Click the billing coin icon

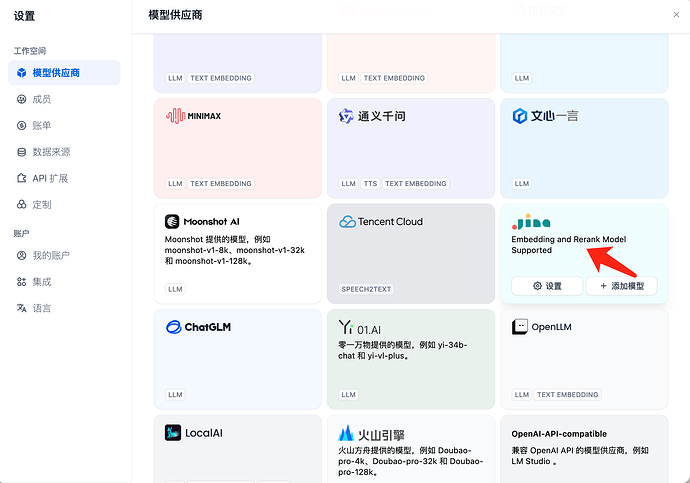pos(22,125)
